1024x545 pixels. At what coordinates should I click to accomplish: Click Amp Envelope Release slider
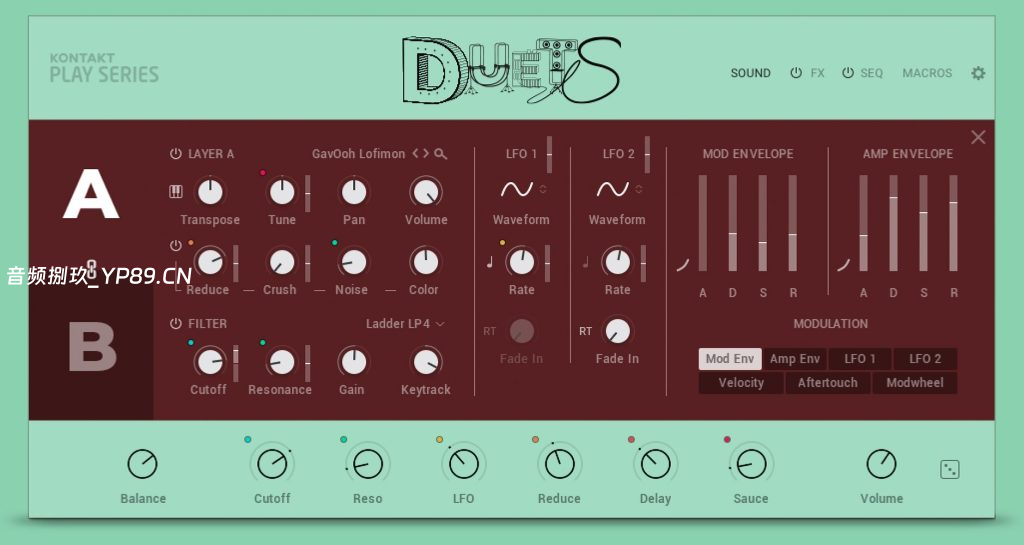(953, 223)
